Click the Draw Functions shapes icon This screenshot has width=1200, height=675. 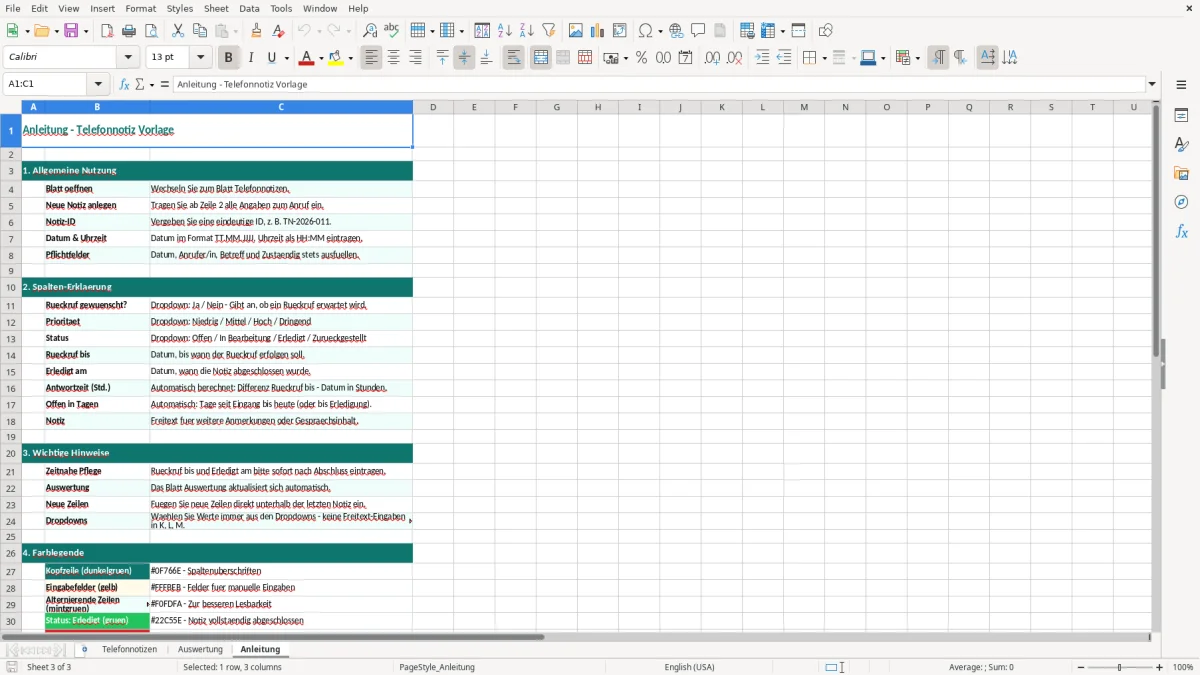click(x=825, y=31)
